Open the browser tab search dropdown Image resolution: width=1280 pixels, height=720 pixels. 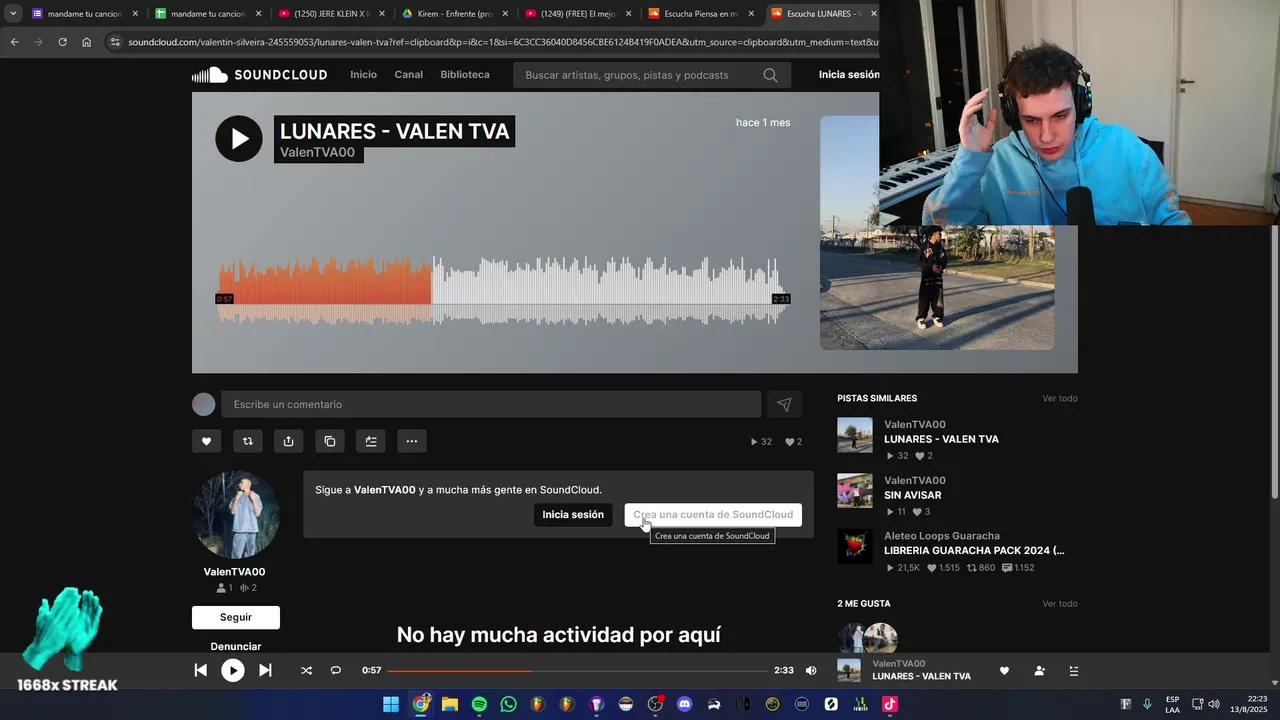coord(13,14)
